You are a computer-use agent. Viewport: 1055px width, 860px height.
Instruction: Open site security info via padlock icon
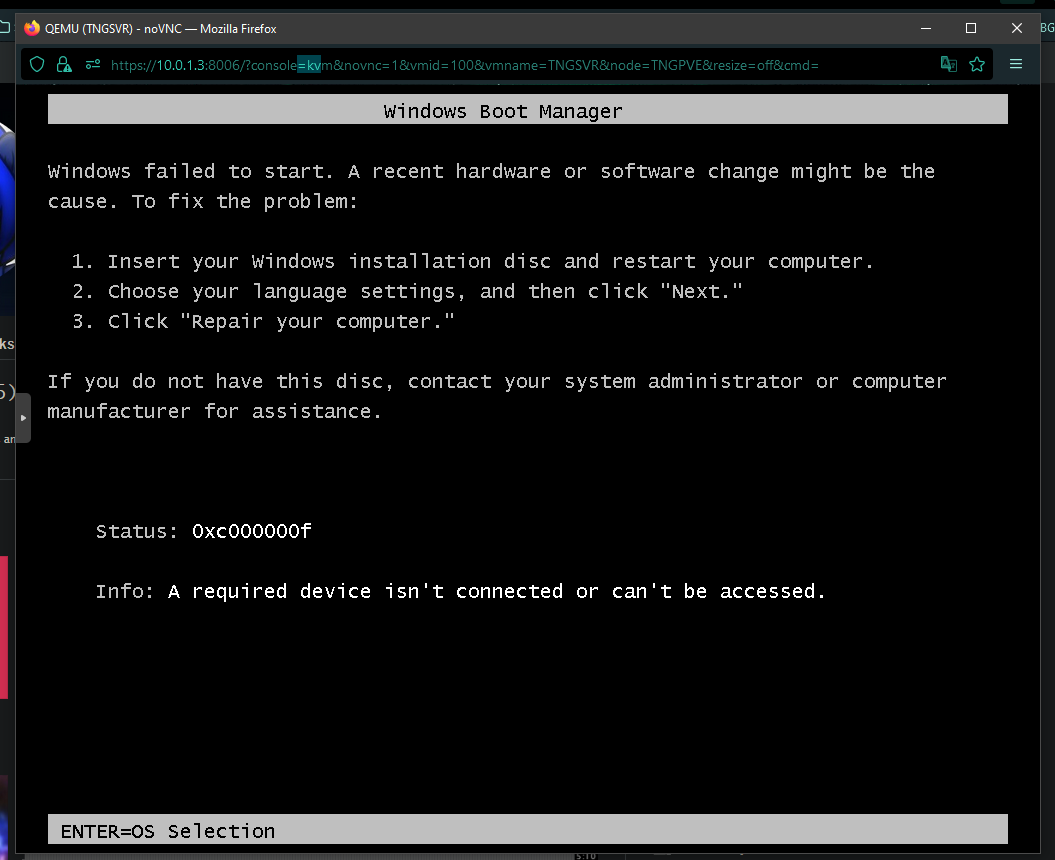click(64, 64)
